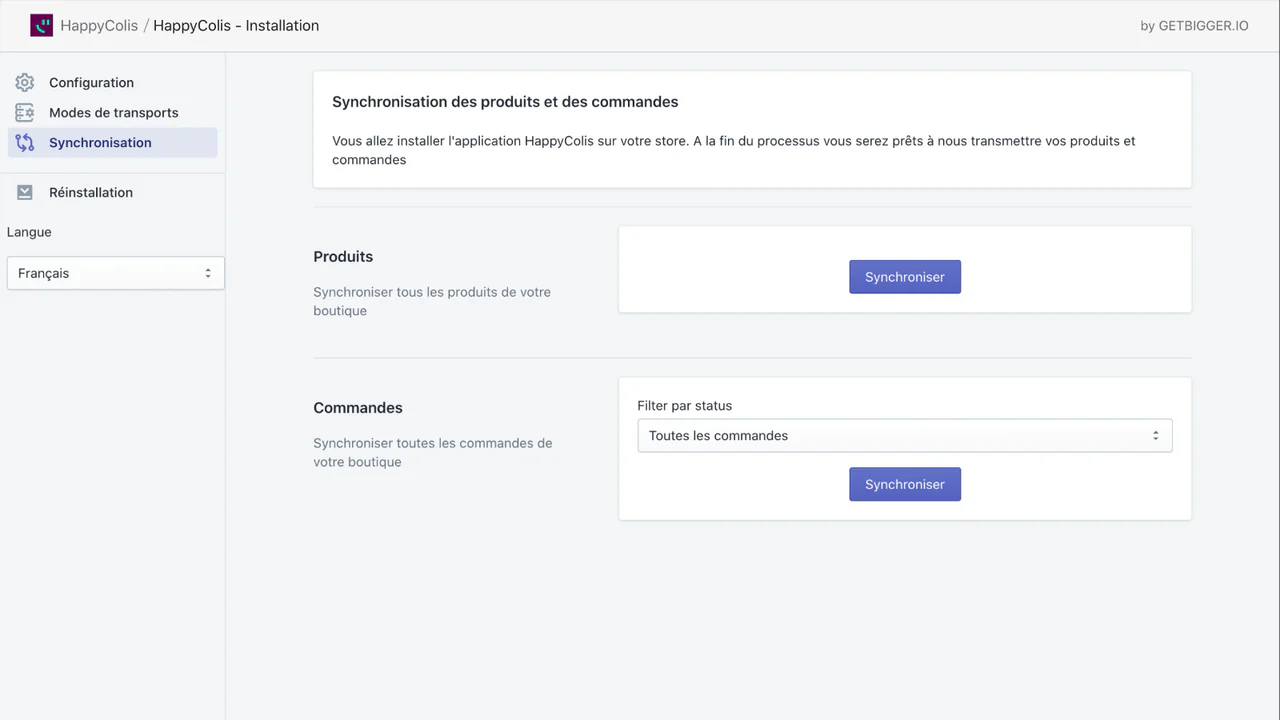Image resolution: width=1280 pixels, height=720 pixels.
Task: Click the Configuration gear icon
Action: pos(25,83)
